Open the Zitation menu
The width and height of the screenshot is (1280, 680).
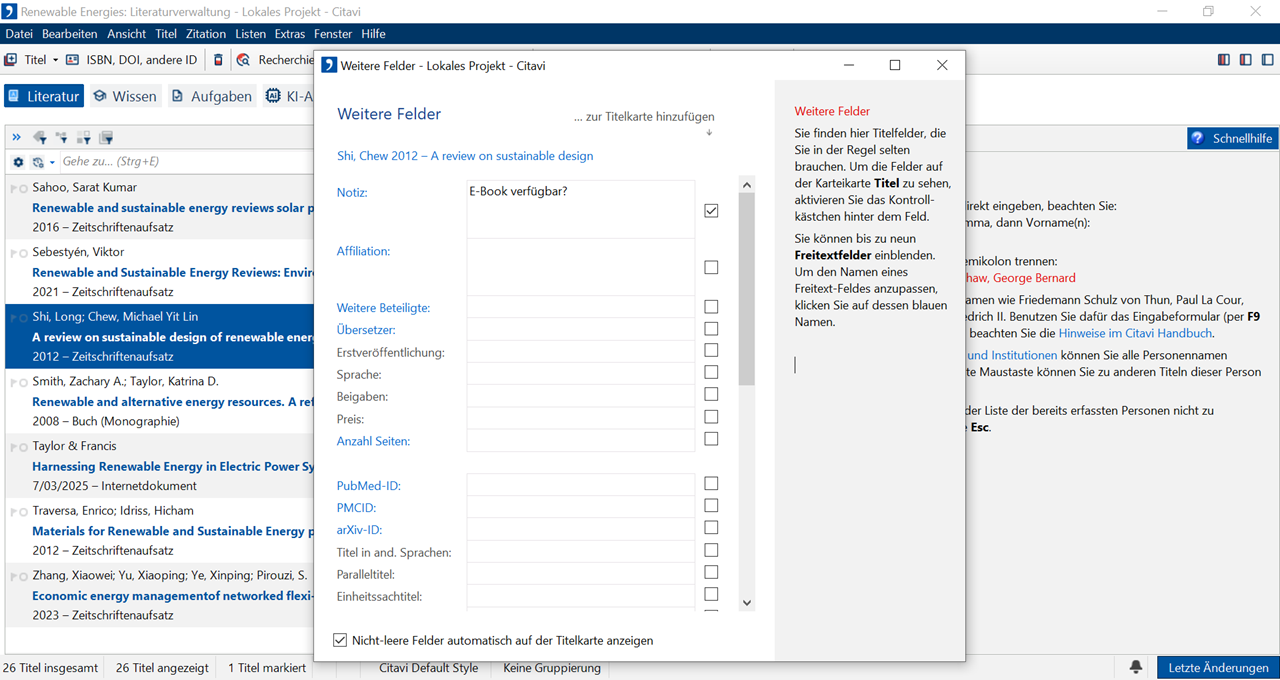206,34
